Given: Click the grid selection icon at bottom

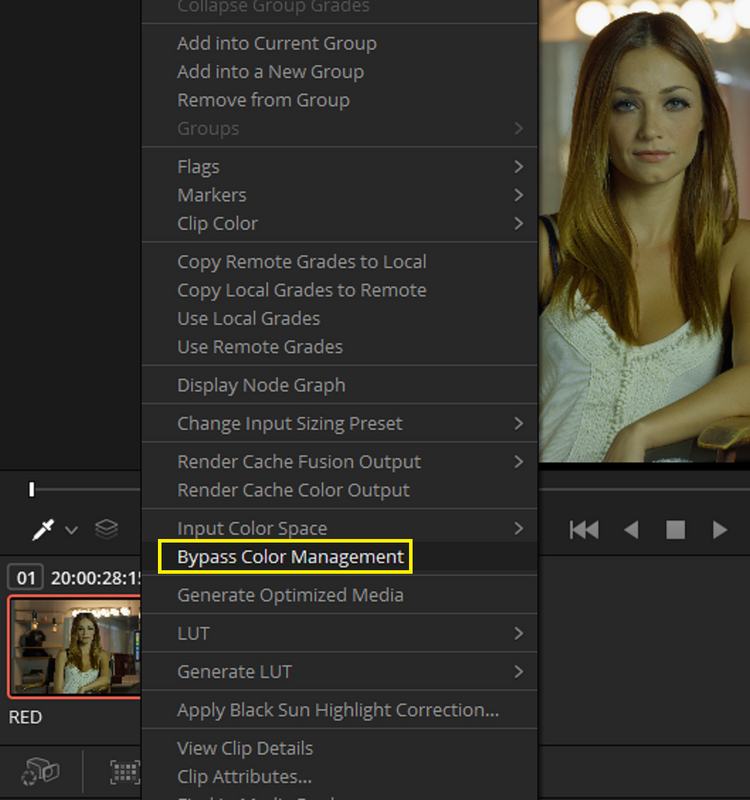Looking at the screenshot, I should click(125, 772).
